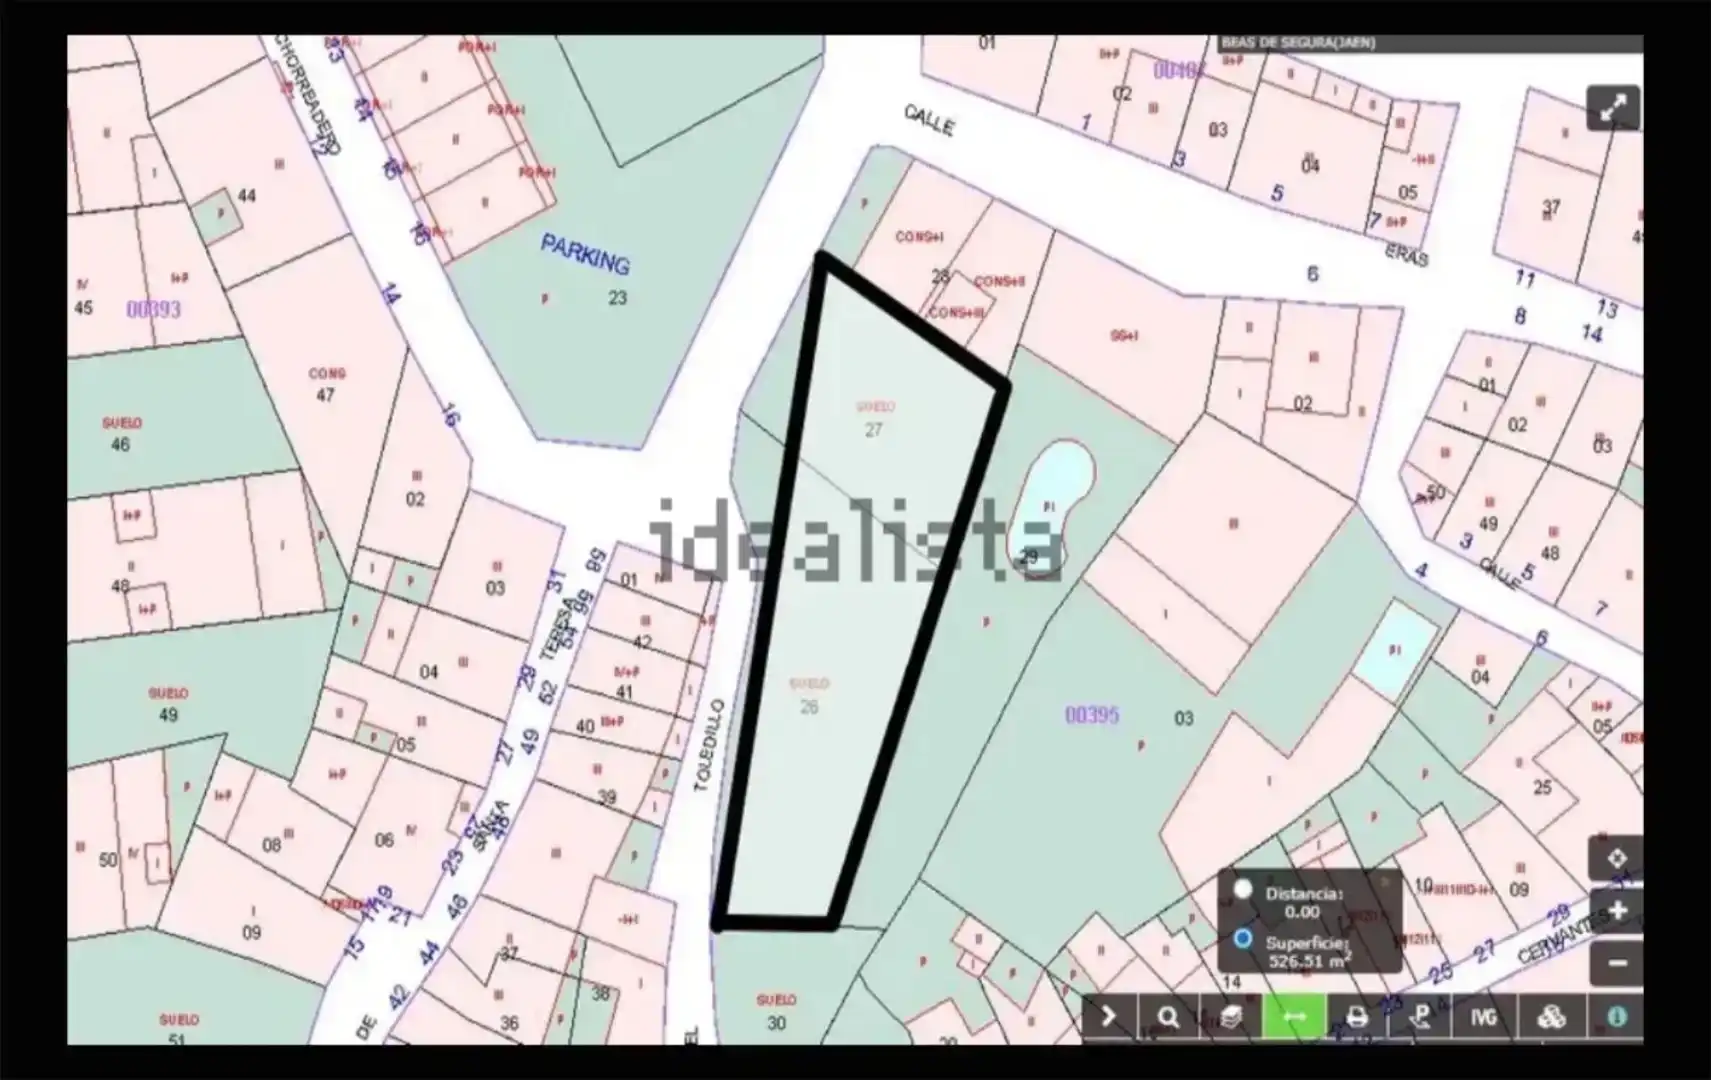This screenshot has width=1711, height=1080.
Task: Collapse the bottom toolbar with the chevron
Action: click(1108, 1017)
